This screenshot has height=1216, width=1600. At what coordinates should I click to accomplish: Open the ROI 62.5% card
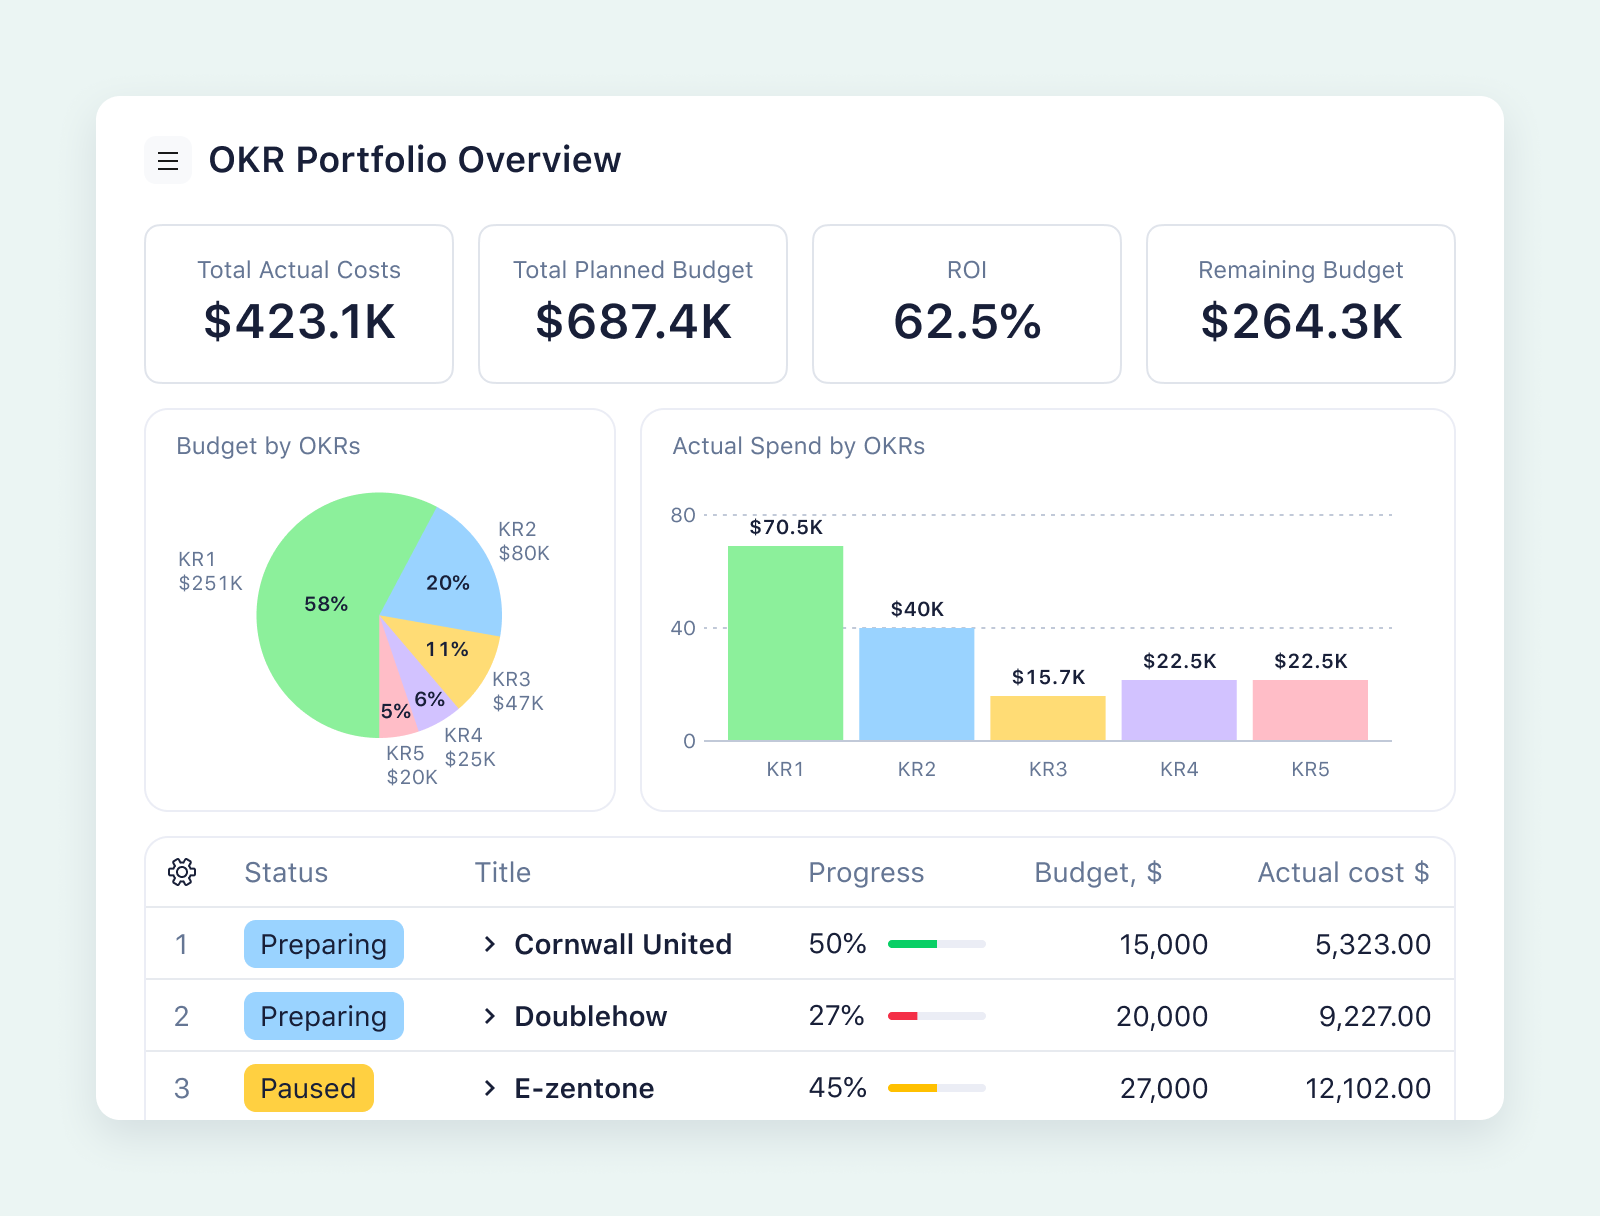coord(967,304)
